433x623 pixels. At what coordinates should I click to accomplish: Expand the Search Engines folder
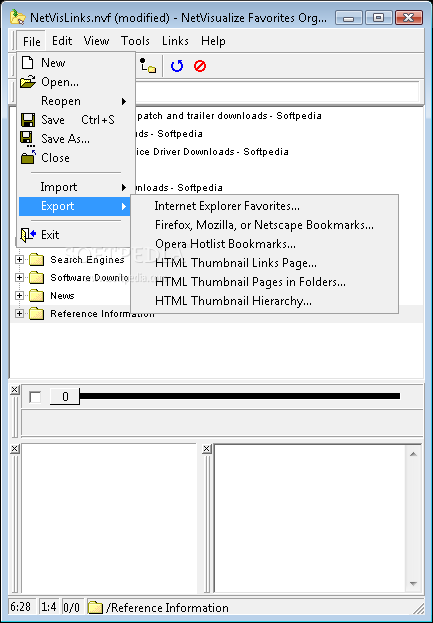tap(19, 259)
